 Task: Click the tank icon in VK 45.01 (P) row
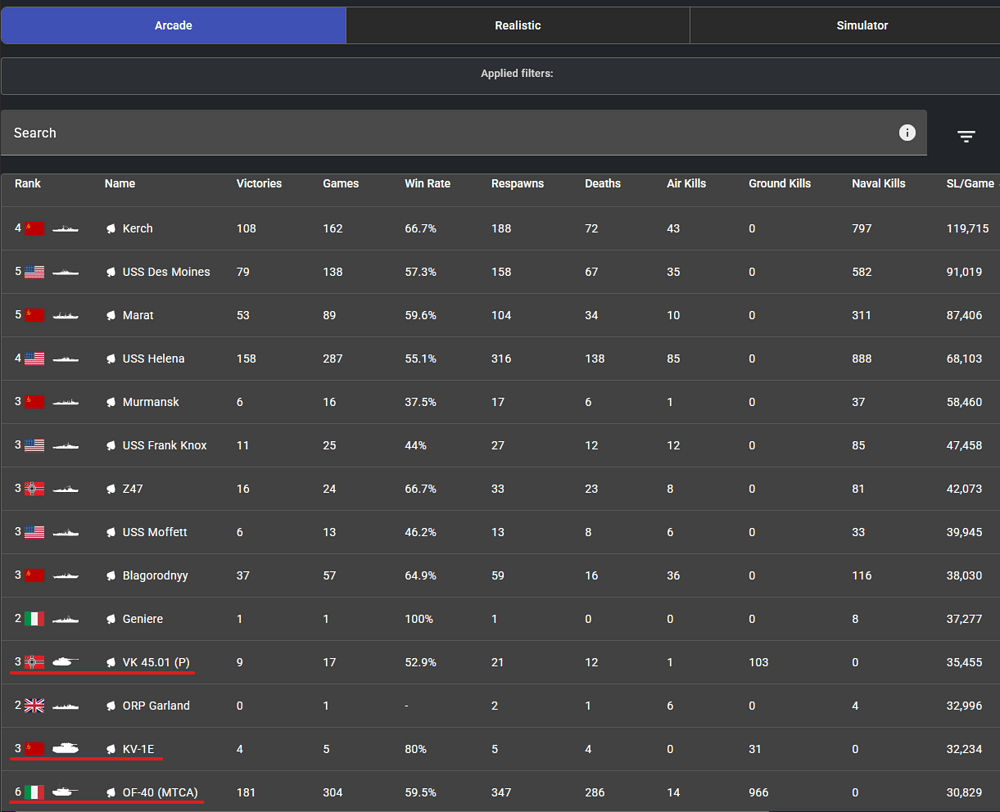65,662
